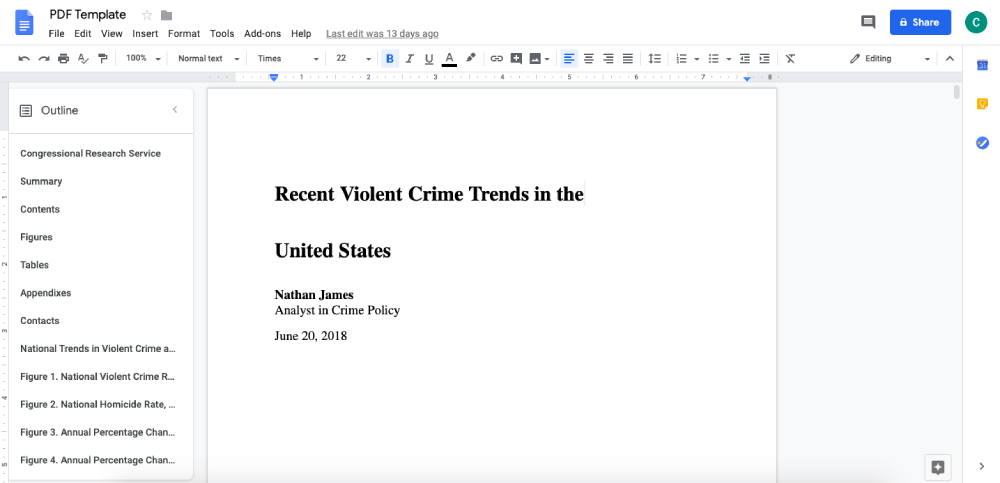Jump to Summary in the outline

[x=41, y=181]
